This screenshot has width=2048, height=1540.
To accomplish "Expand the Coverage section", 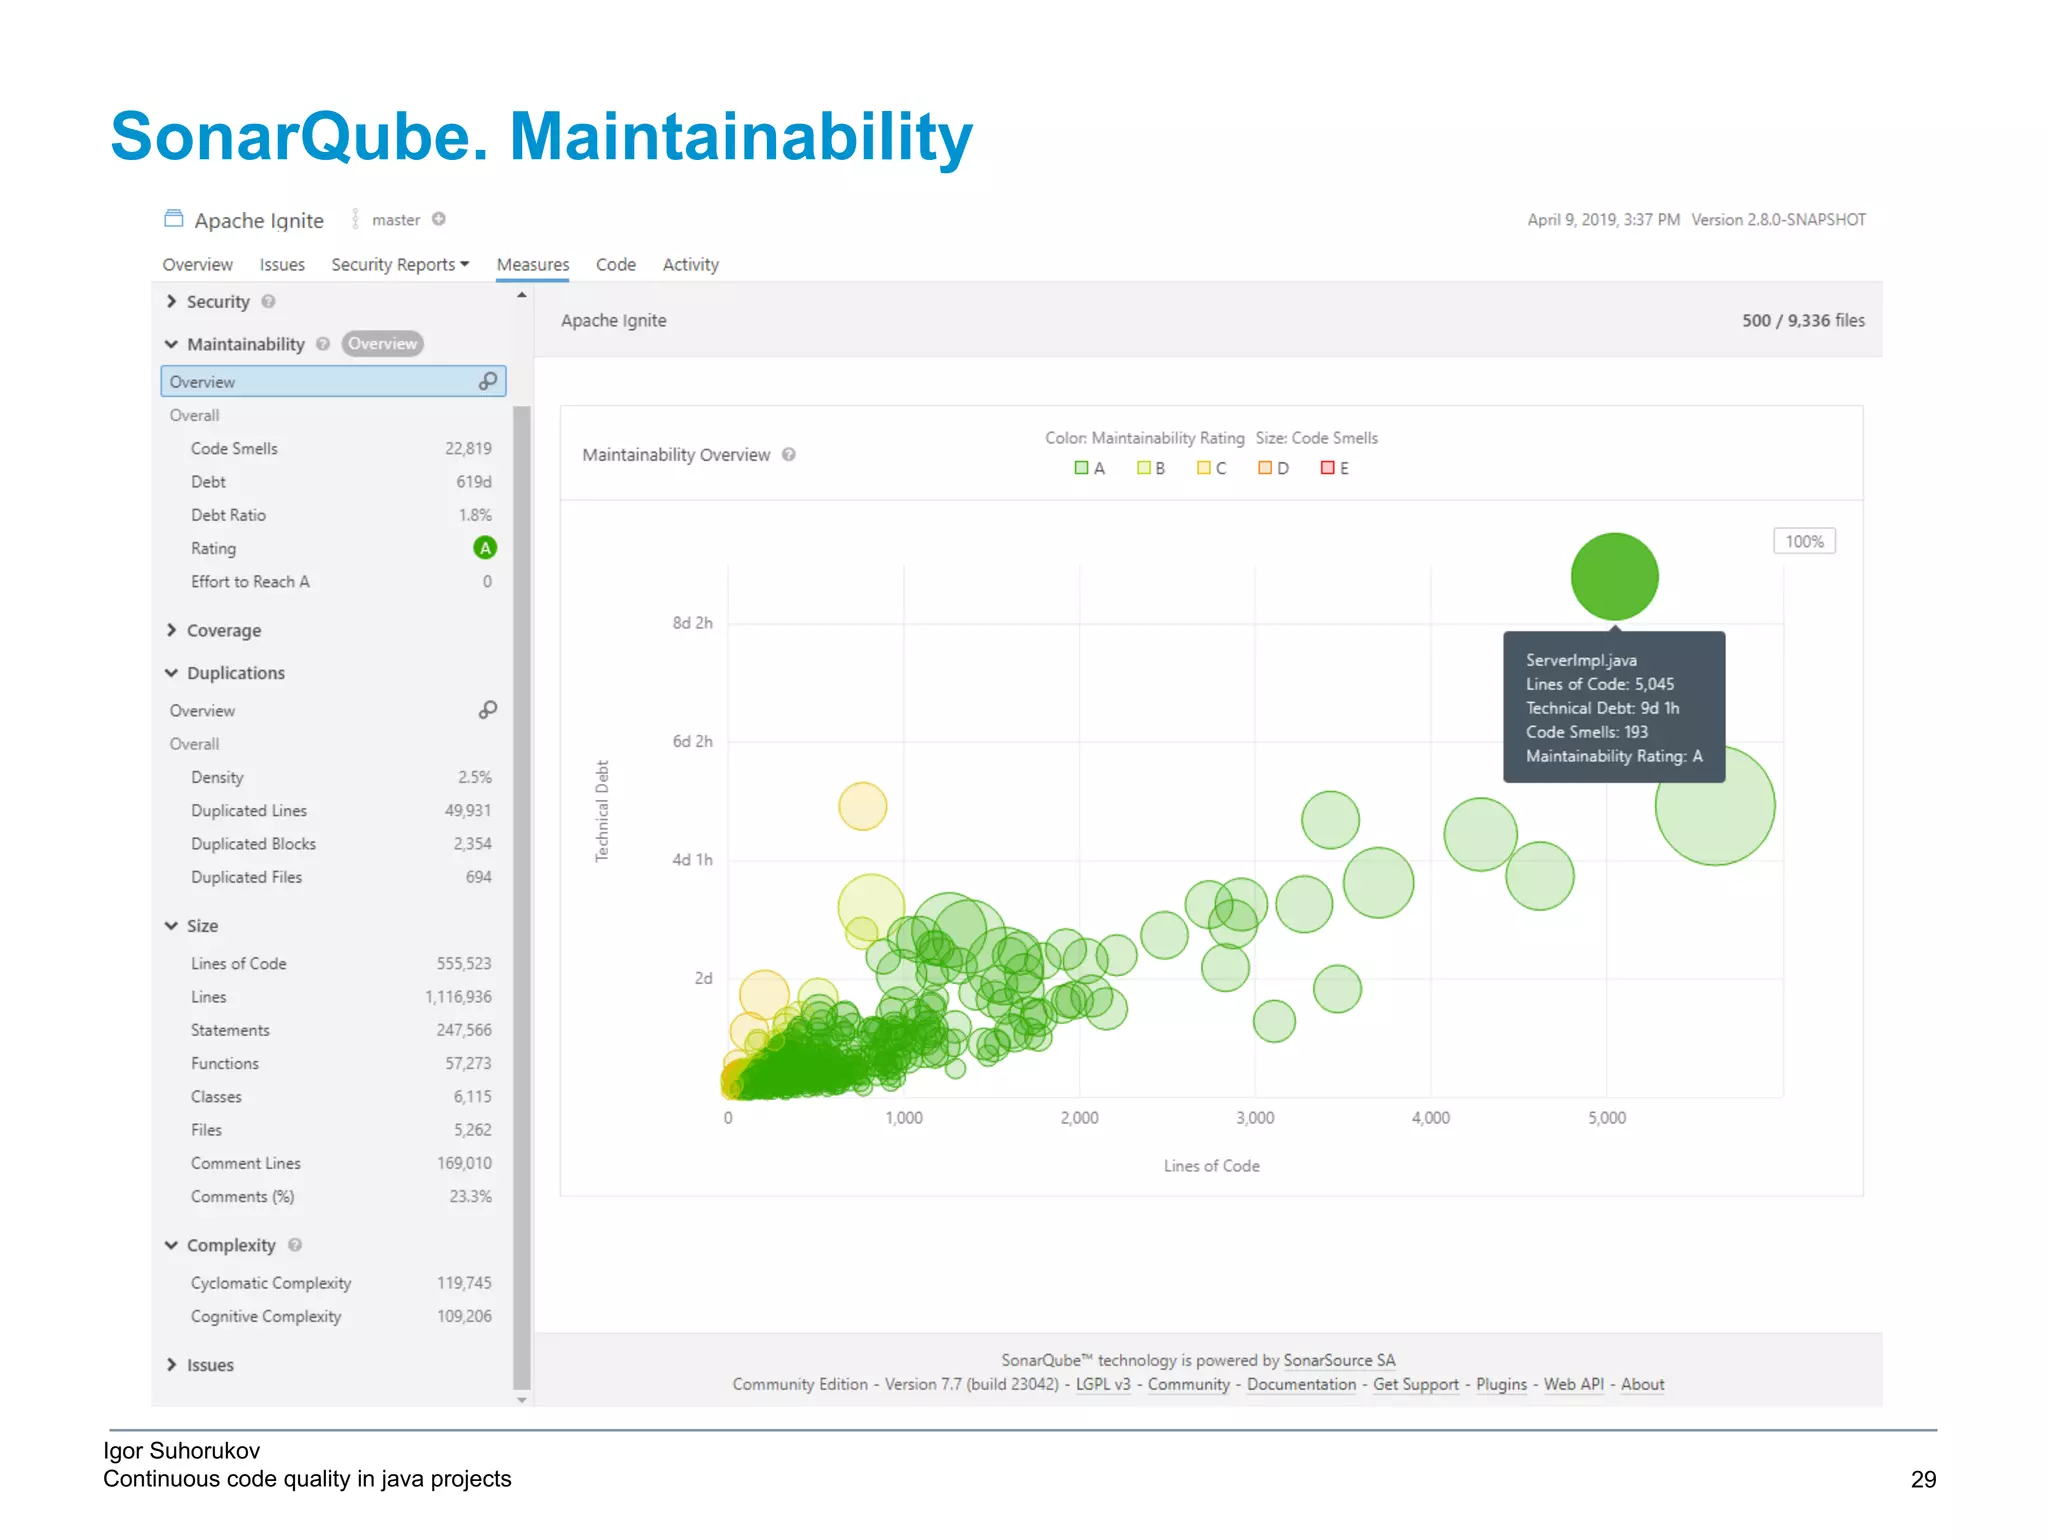I will (224, 630).
